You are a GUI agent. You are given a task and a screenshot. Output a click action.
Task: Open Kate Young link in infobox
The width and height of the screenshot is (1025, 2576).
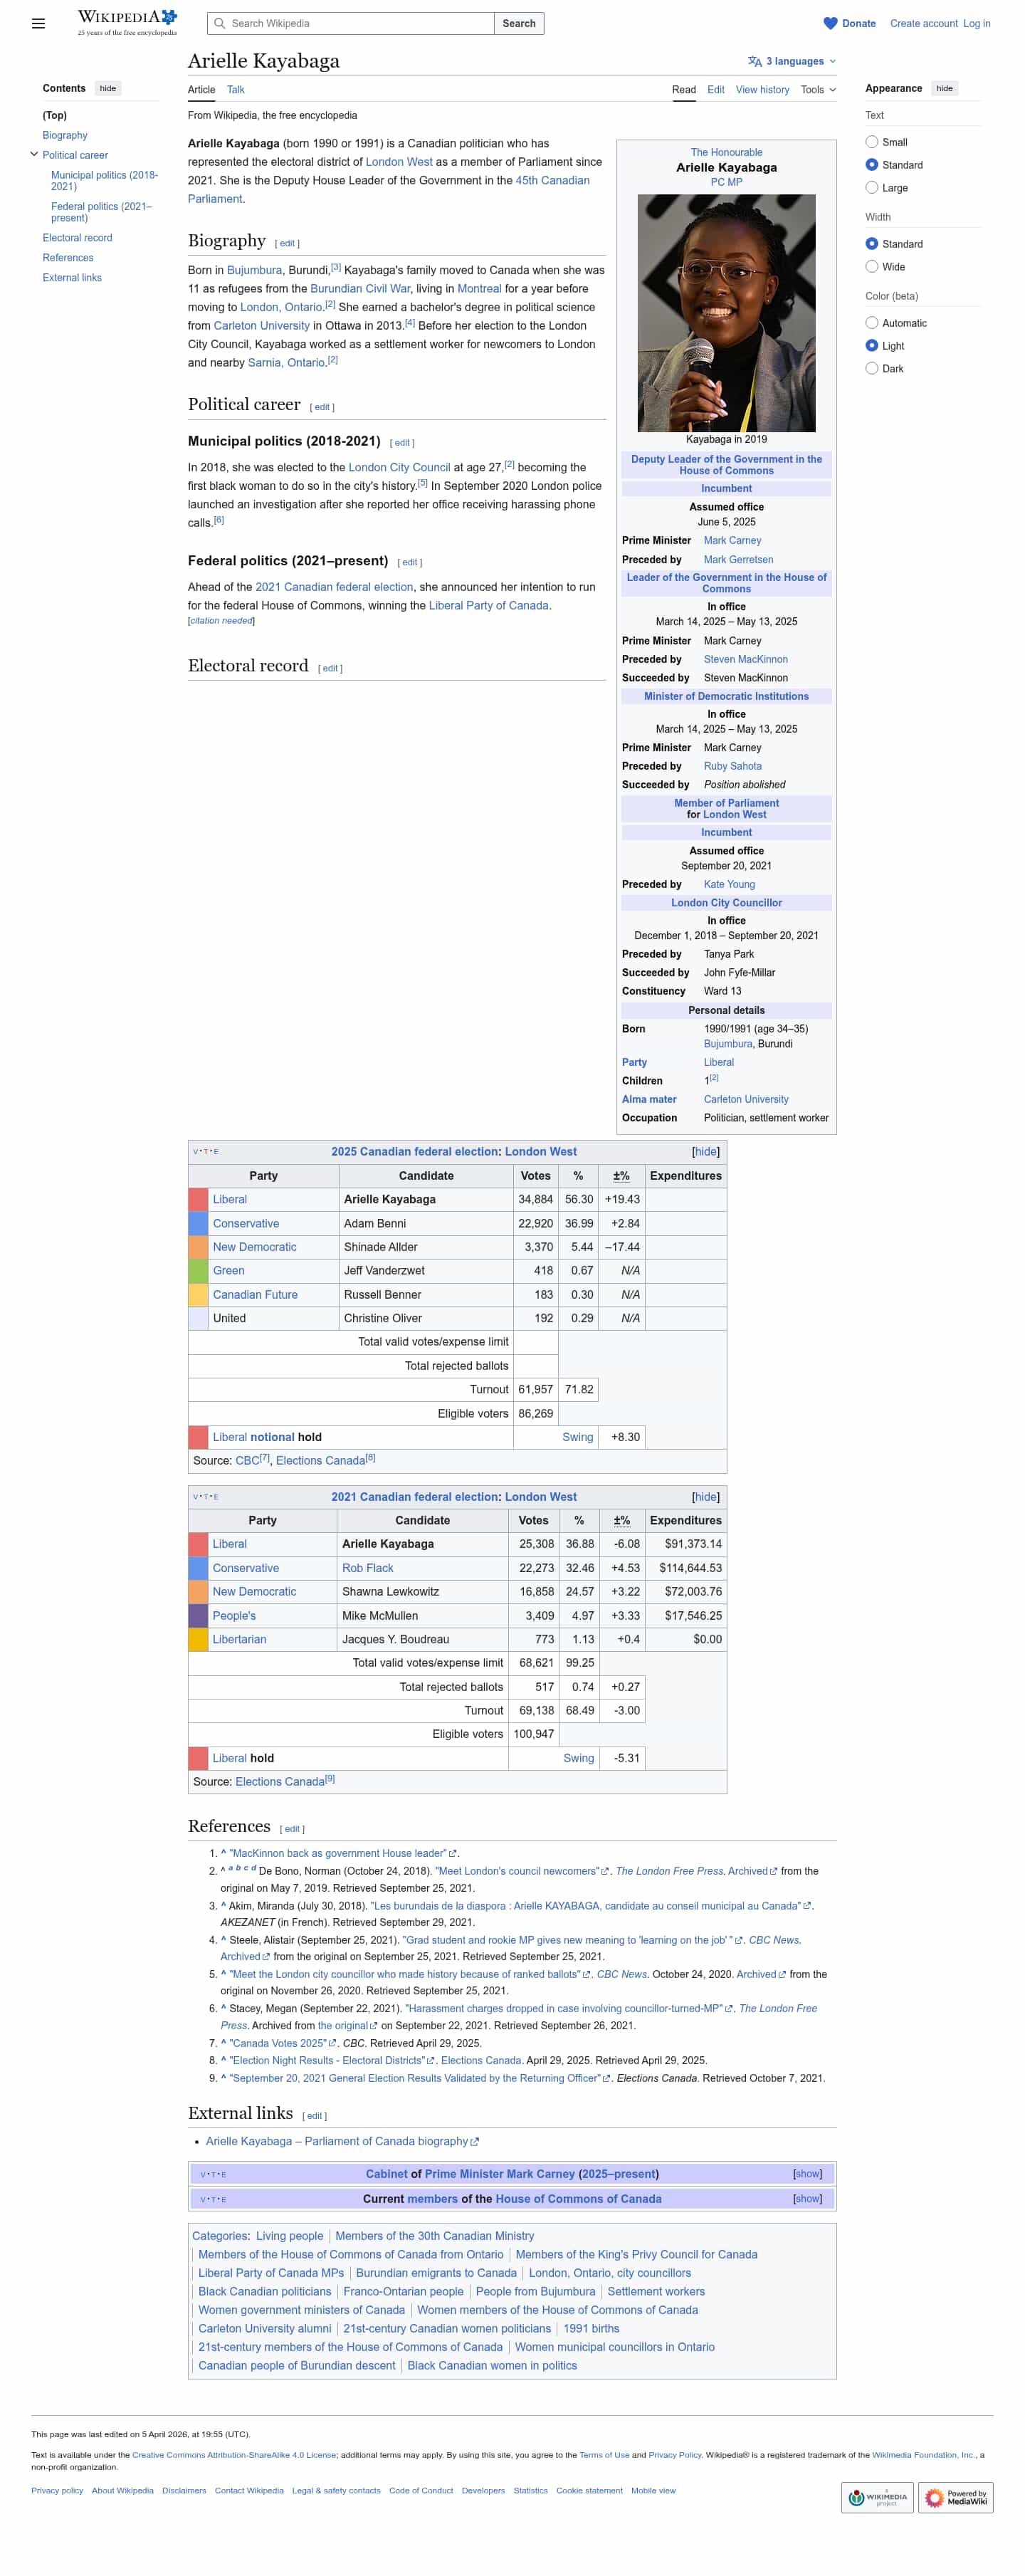730,884
